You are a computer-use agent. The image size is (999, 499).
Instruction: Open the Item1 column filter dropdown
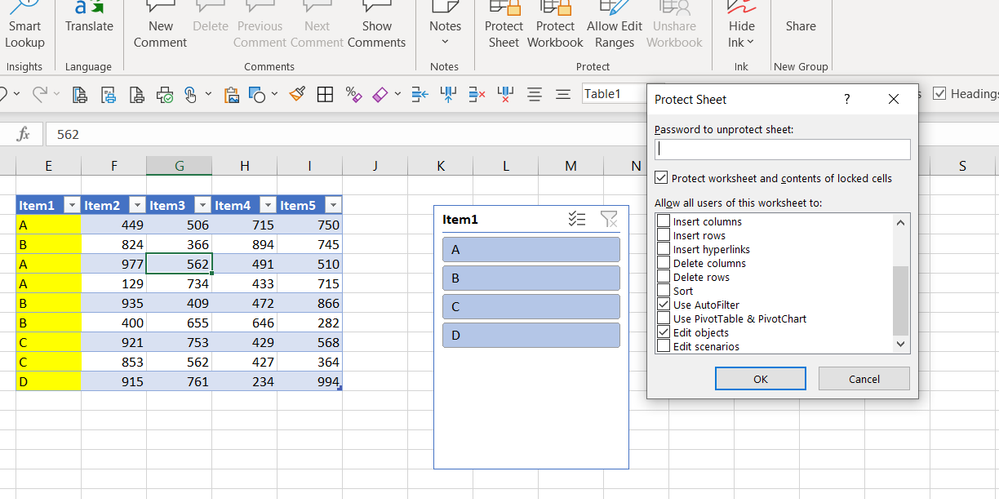click(72, 205)
